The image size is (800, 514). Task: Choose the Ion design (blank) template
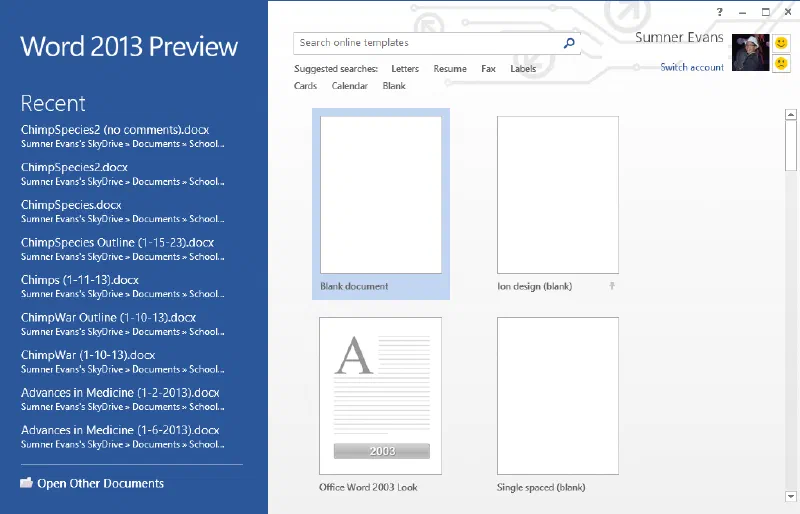click(x=558, y=204)
